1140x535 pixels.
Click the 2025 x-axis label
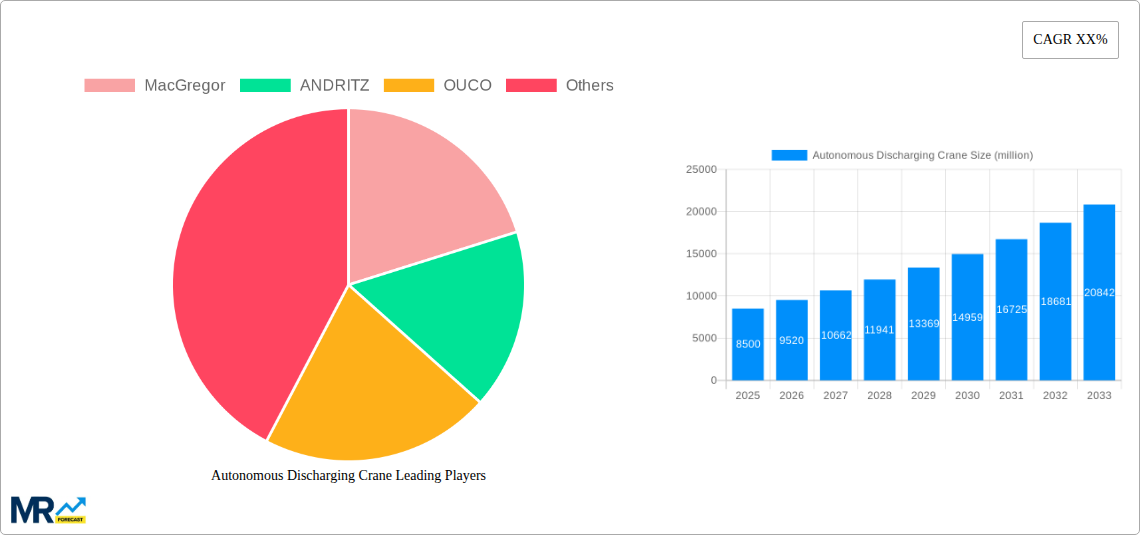coord(748,395)
